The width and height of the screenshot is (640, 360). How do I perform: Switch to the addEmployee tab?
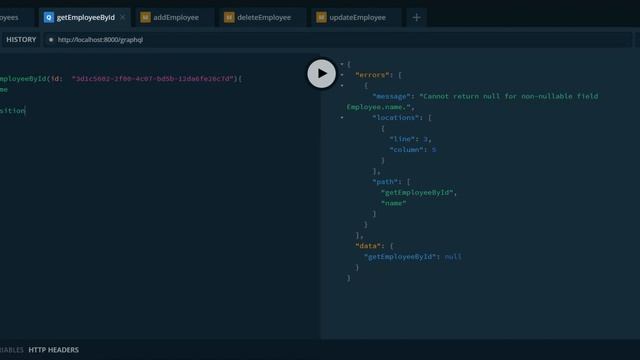(x=176, y=18)
